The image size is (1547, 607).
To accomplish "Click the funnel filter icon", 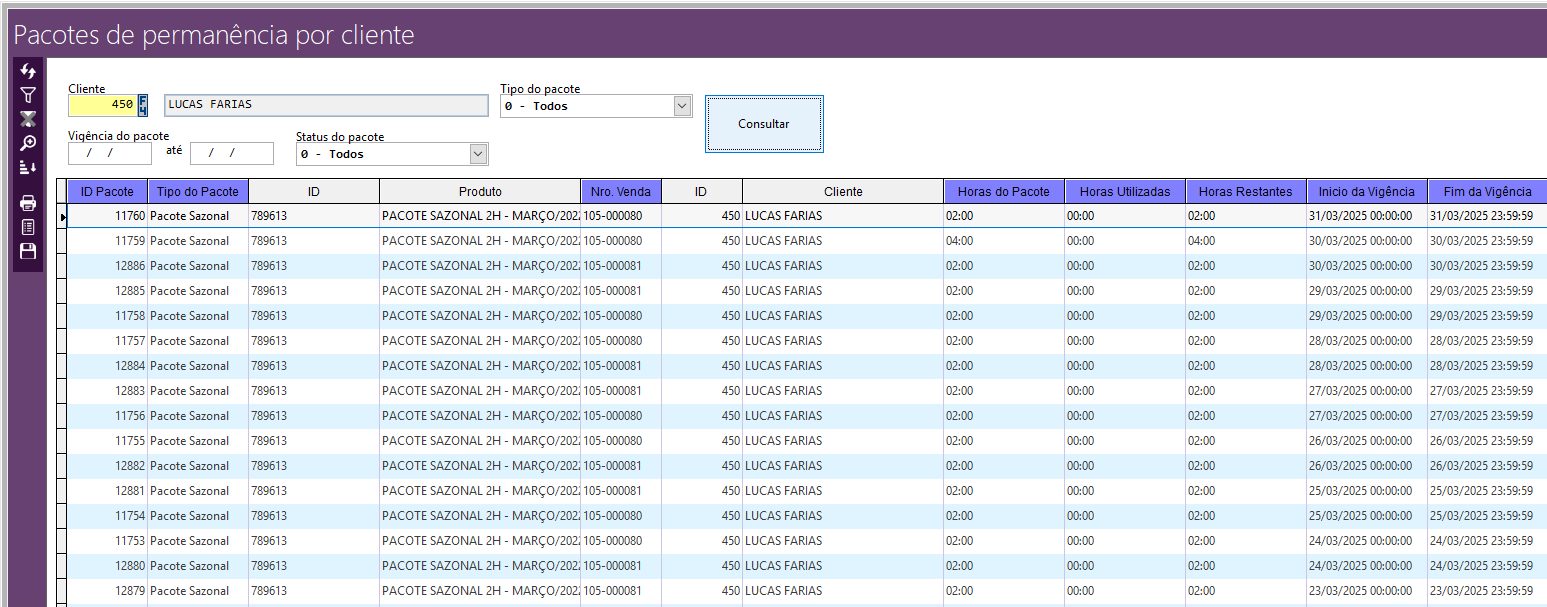I will point(28,96).
